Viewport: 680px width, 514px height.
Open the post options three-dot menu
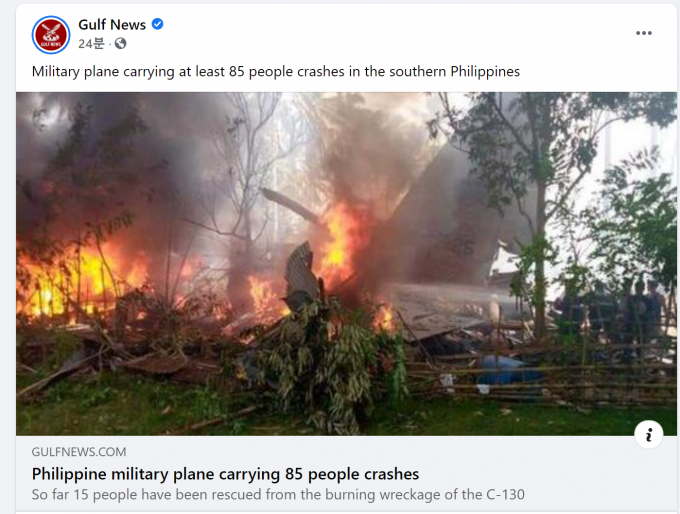pyautogui.click(x=644, y=33)
